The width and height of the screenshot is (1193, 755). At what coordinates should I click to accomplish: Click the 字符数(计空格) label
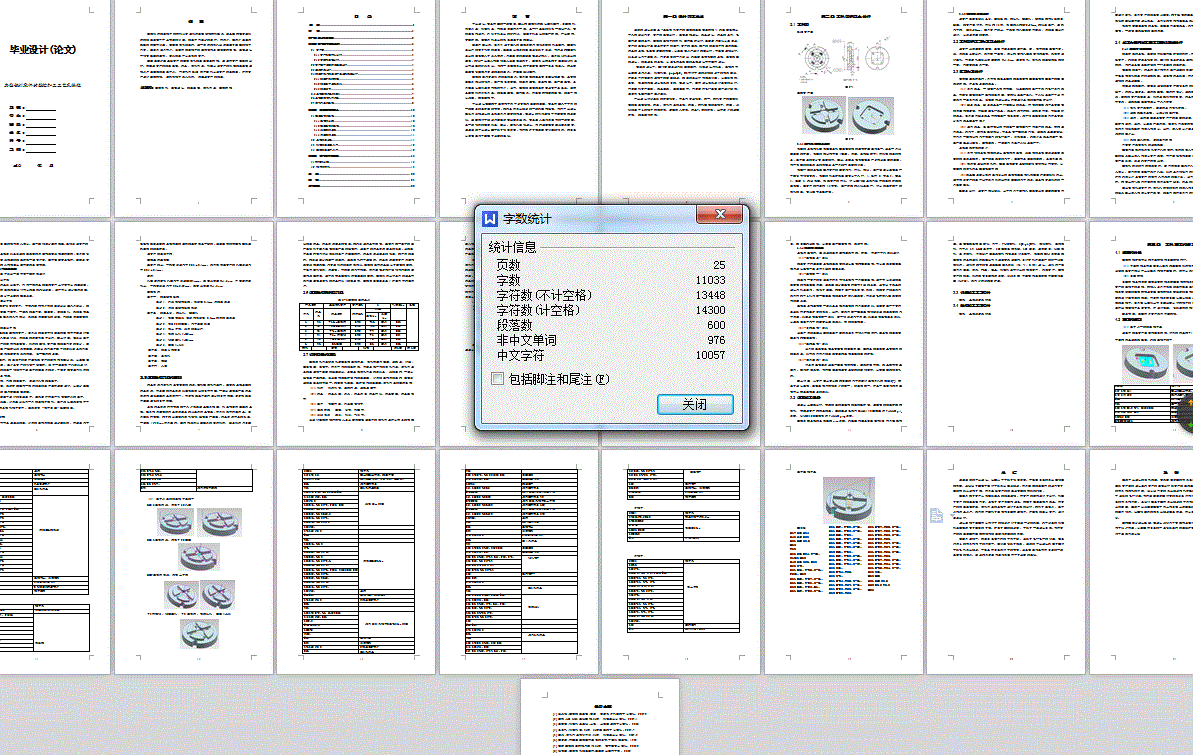(x=538, y=311)
